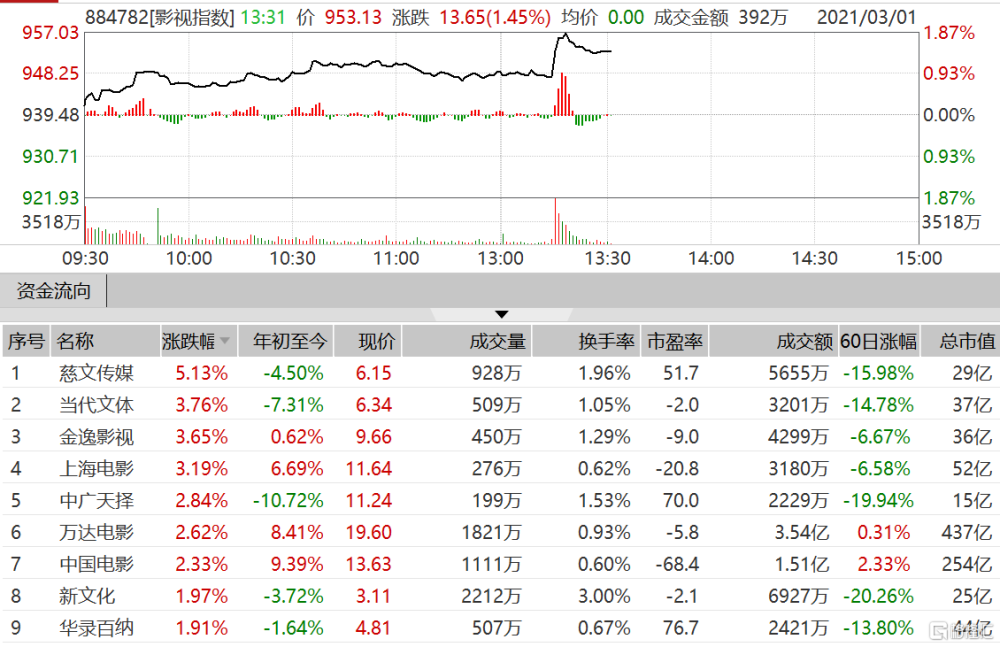Screen dimensions: 1000x647
Task: Open the 金逸影视 stock entry
Action: click(x=96, y=437)
